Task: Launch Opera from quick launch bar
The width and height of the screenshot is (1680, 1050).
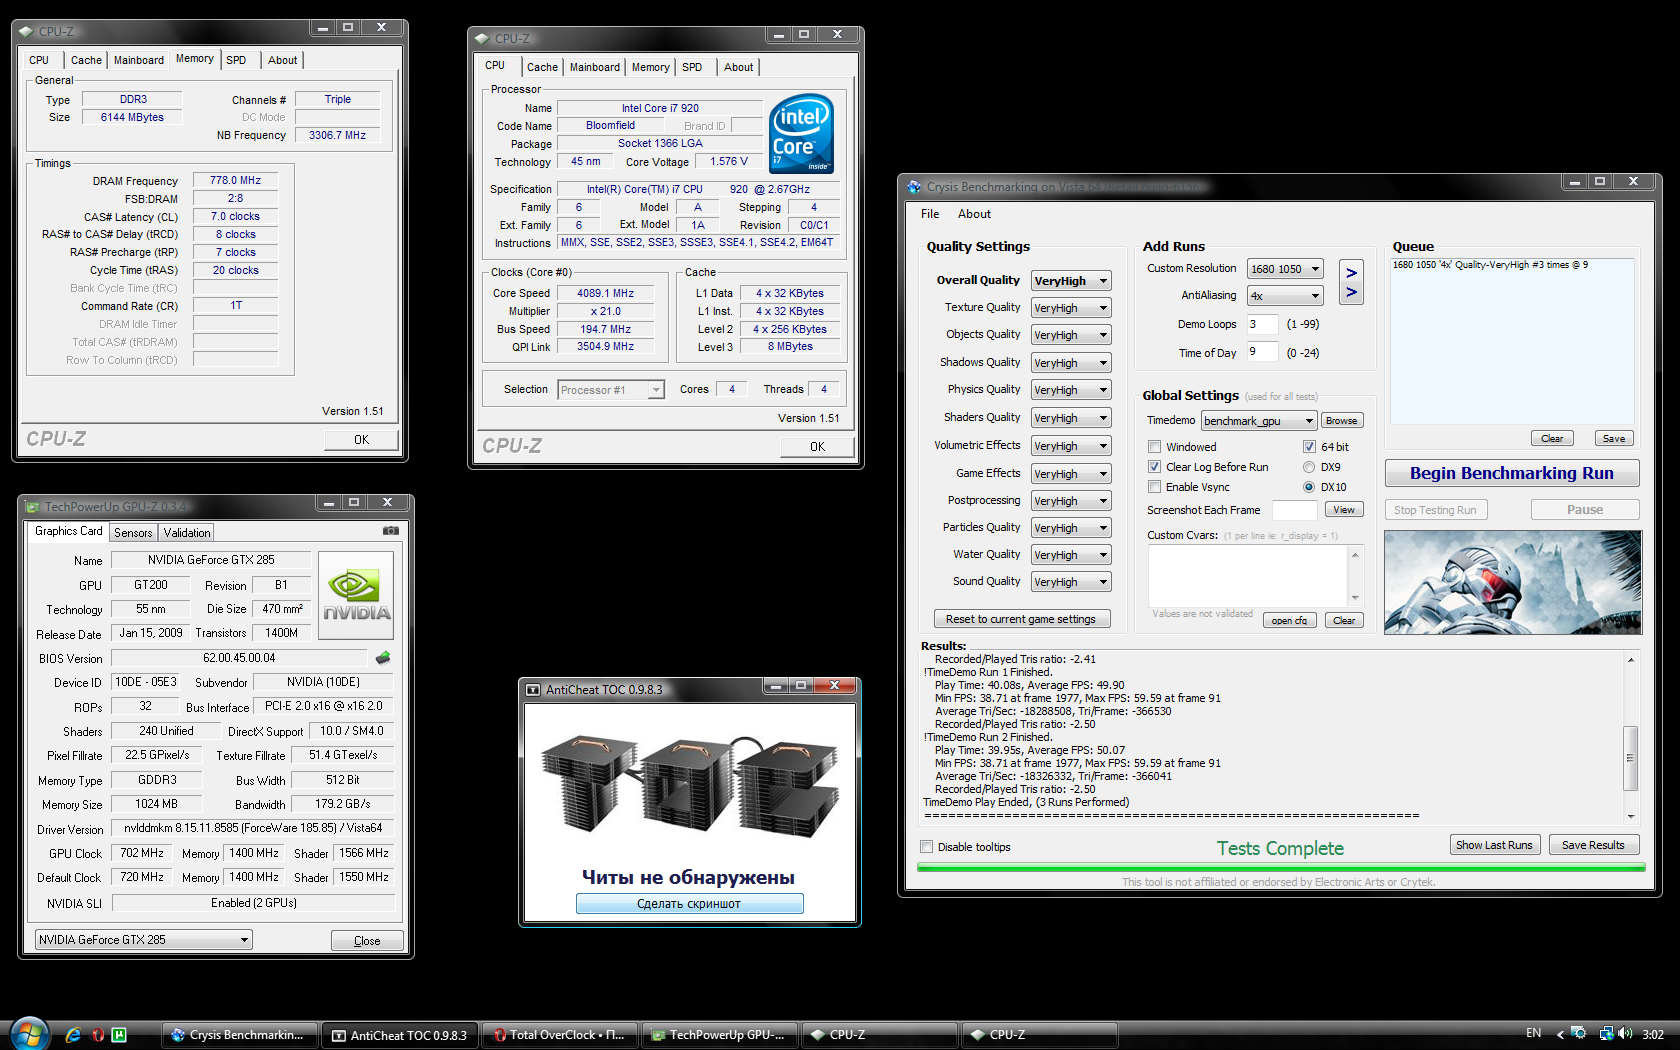Action: (97, 1035)
